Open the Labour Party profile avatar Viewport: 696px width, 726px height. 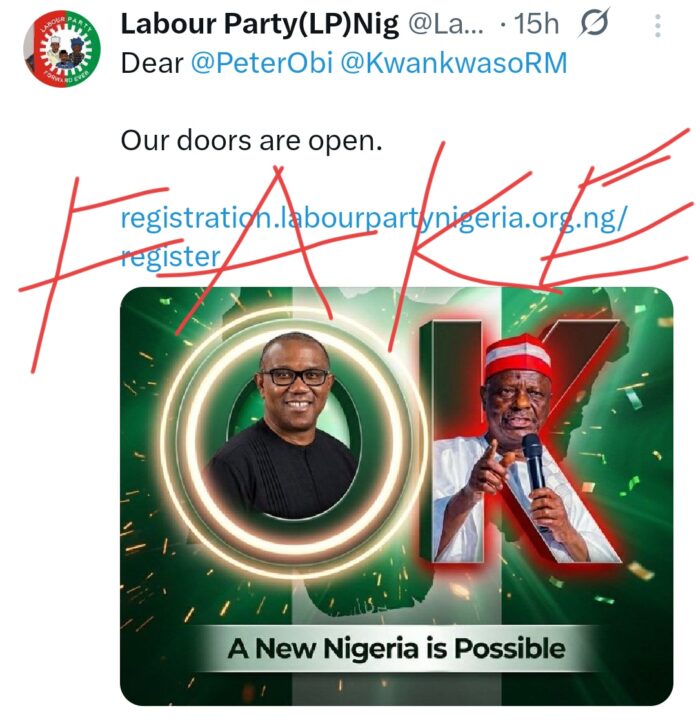(x=60, y=50)
